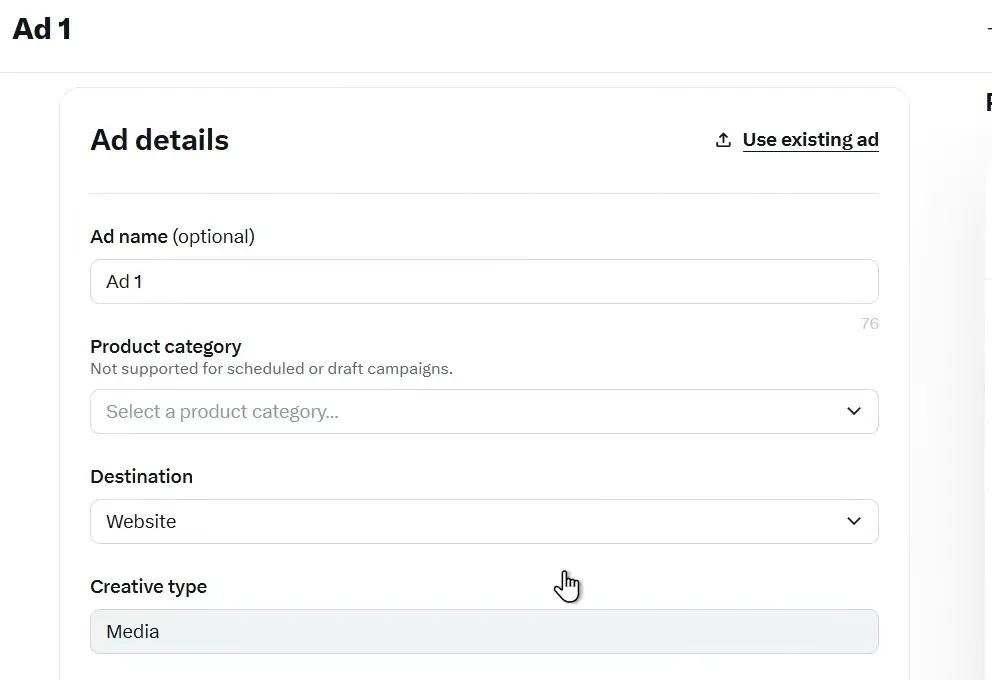Click the Ad 1 text inside name field
Image resolution: width=992 pixels, height=680 pixels.
click(x=124, y=282)
